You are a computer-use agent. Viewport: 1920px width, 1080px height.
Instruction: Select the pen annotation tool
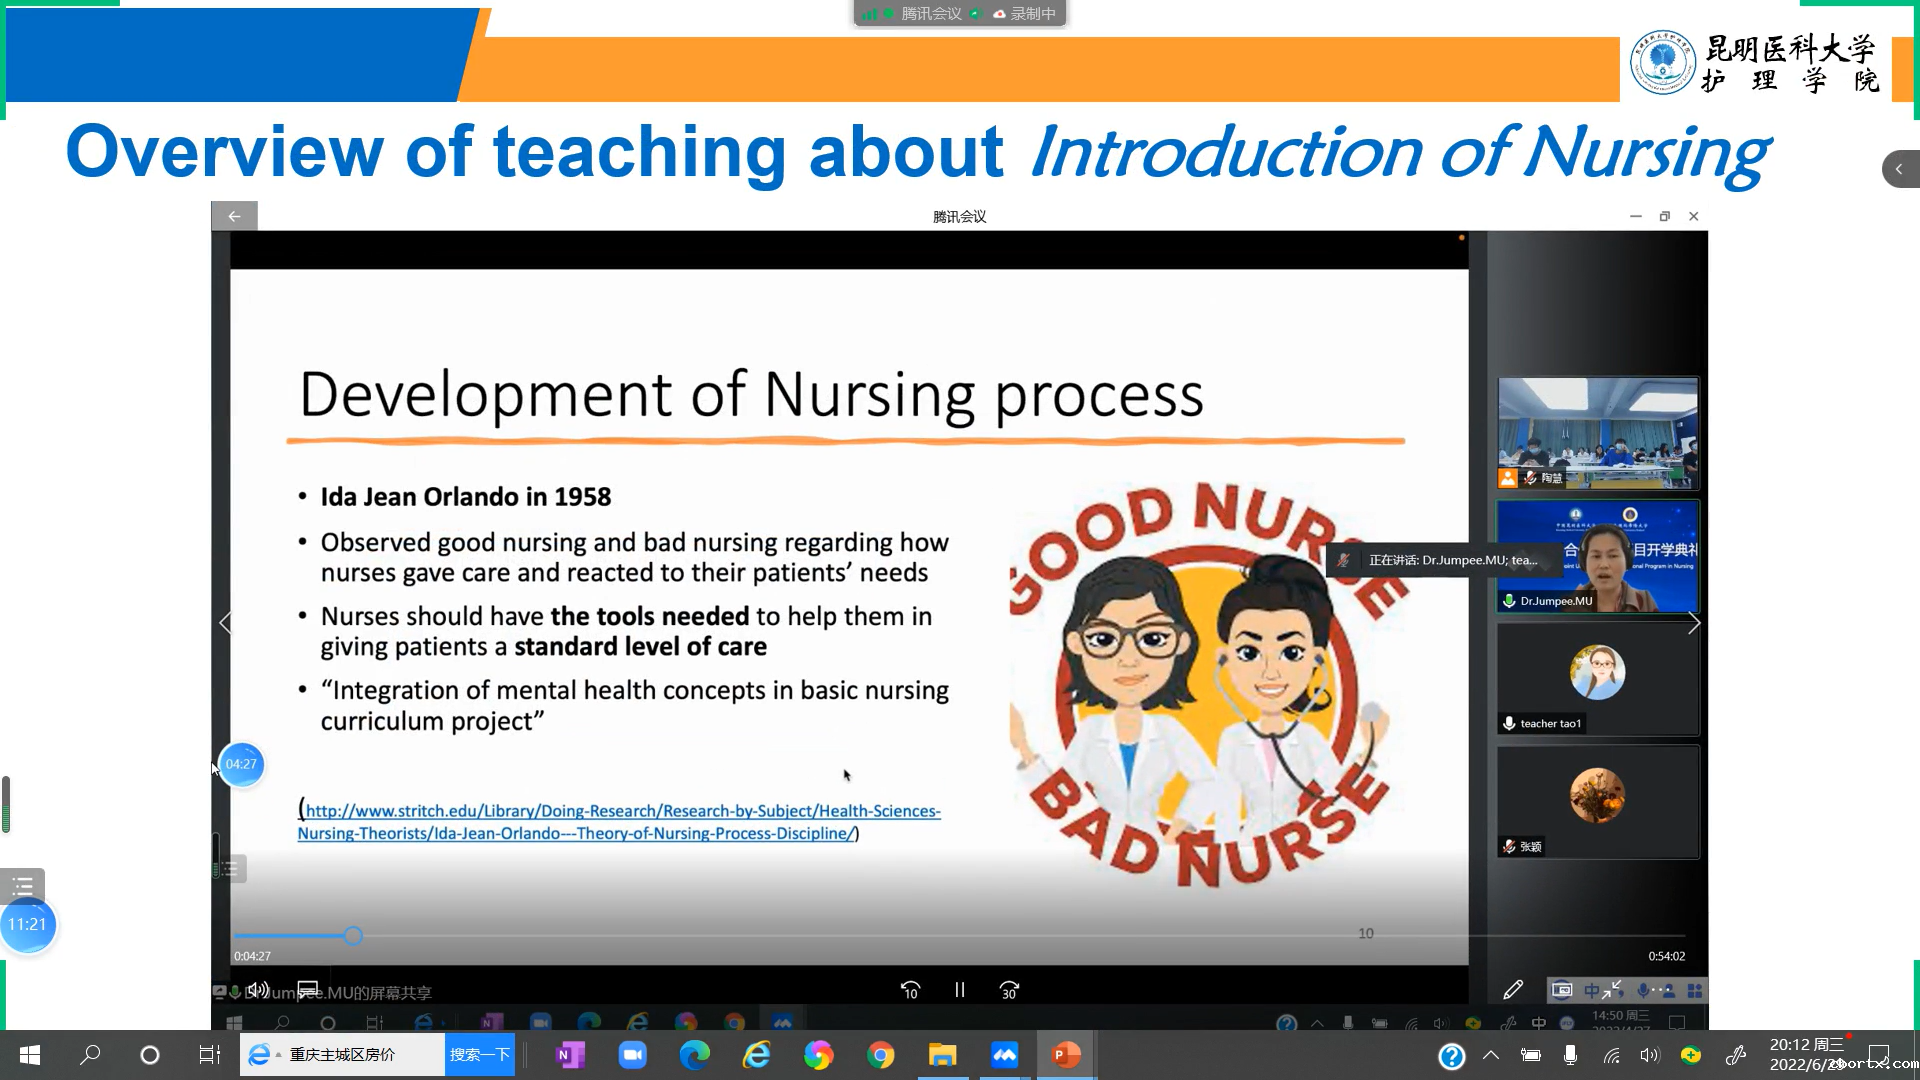1513,990
